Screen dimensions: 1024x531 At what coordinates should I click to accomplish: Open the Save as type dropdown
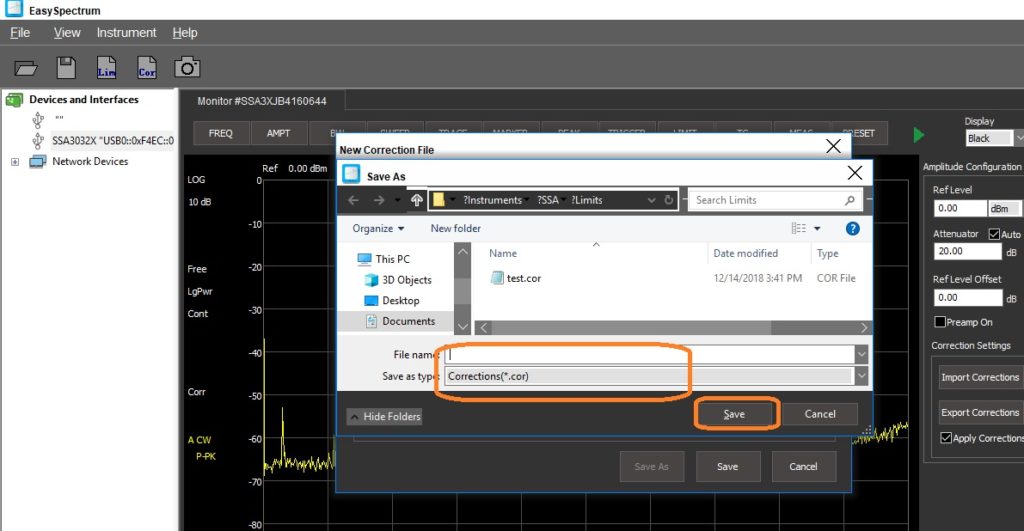point(861,376)
